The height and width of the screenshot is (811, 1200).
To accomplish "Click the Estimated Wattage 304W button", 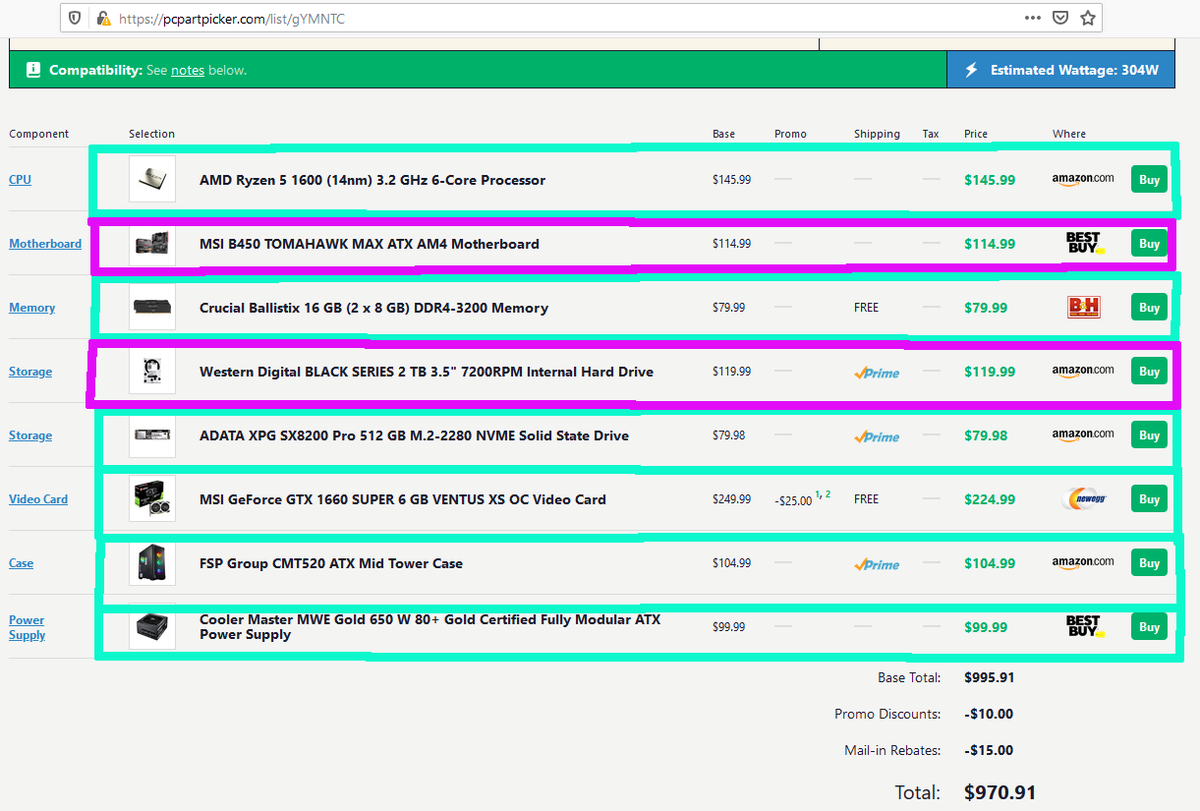I will click(x=1061, y=70).
